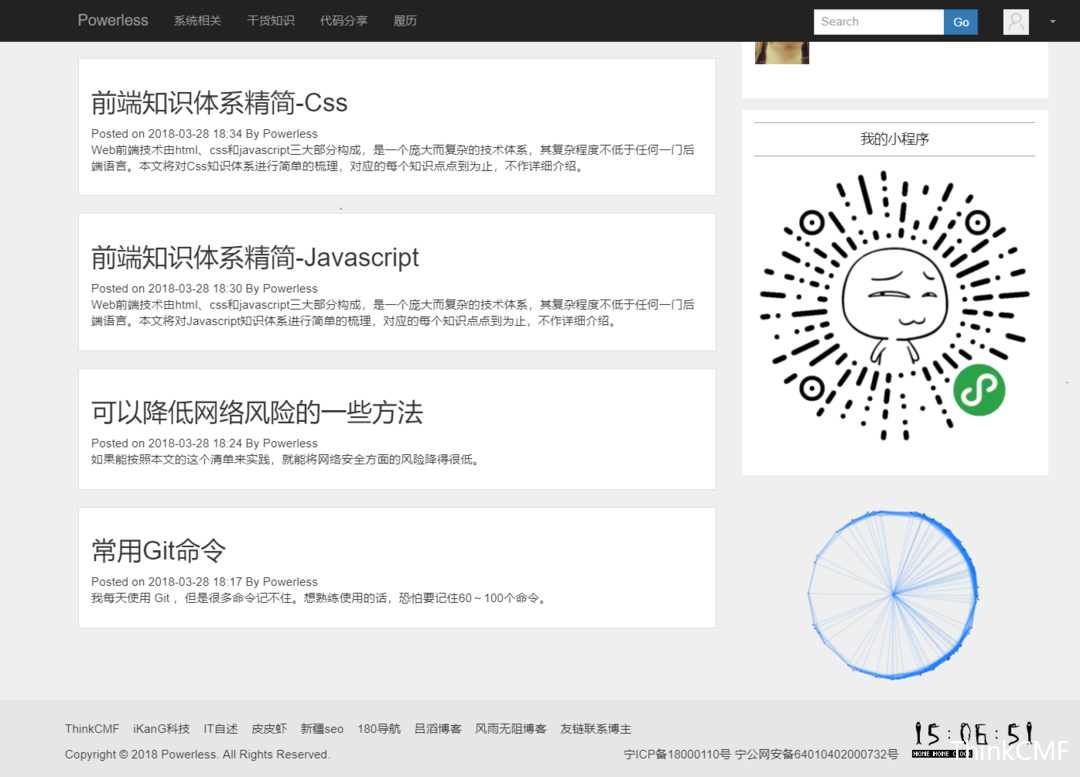Screen dimensions: 1080x777
Task: Open the Powerless site brand link
Action: point(112,21)
